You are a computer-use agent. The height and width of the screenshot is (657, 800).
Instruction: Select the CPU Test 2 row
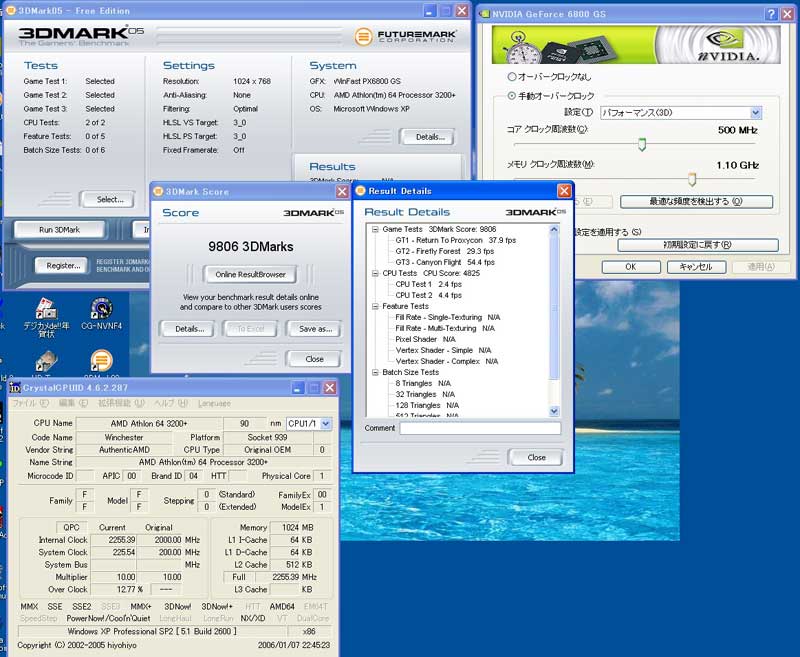click(x=429, y=295)
